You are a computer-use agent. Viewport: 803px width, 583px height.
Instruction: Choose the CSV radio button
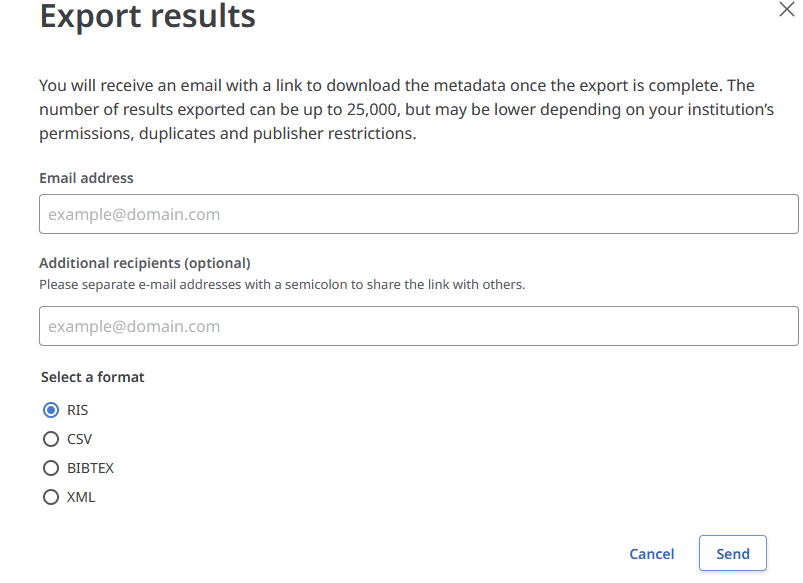coord(51,439)
